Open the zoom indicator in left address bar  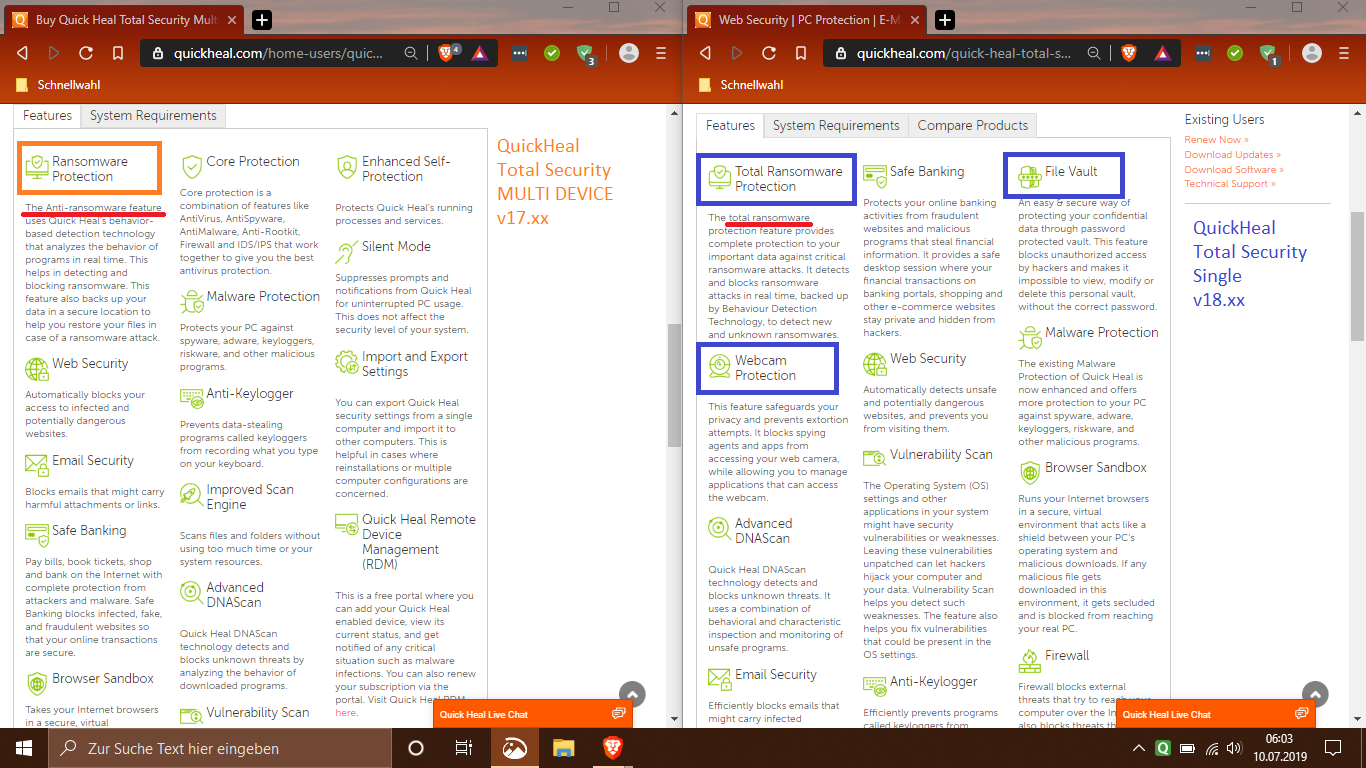tap(411, 53)
